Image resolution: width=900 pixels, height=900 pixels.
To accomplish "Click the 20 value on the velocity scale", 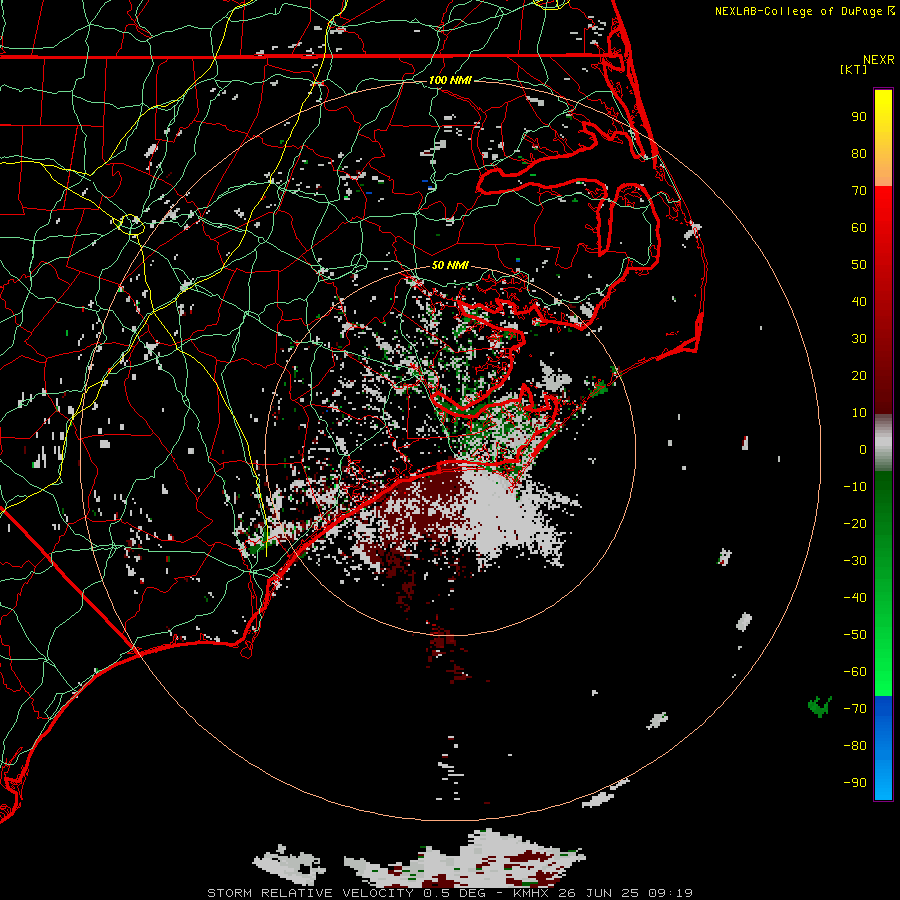I will click(859, 375).
